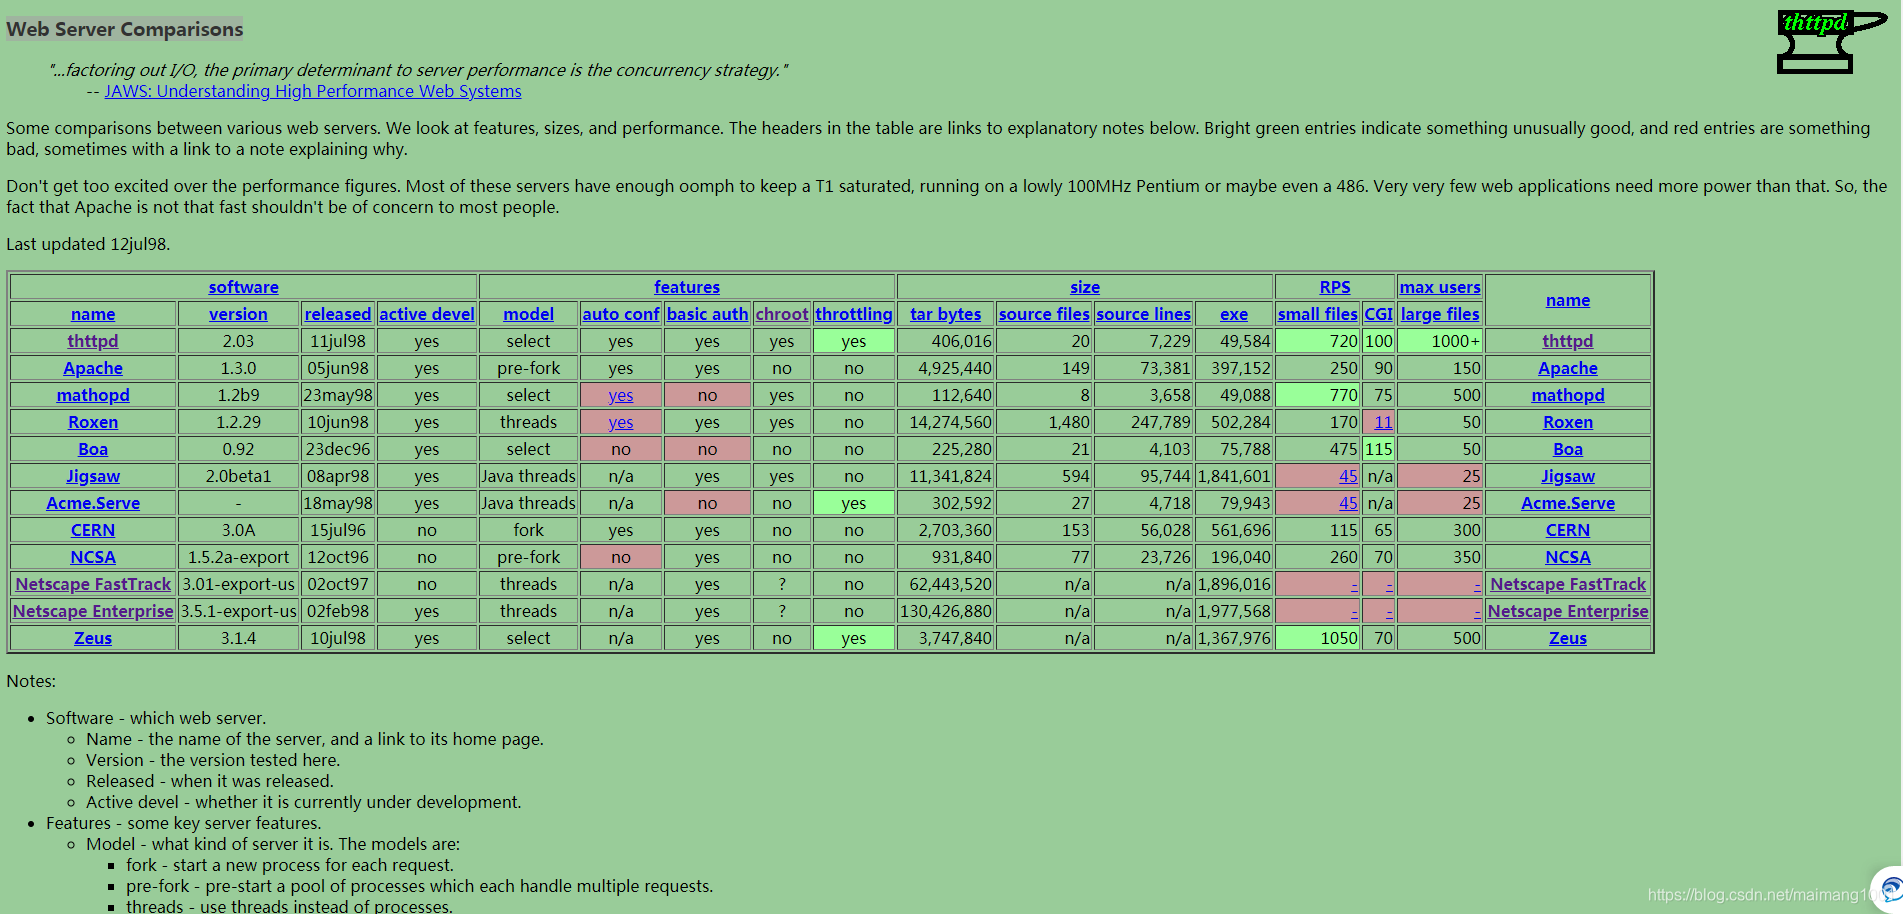The width and height of the screenshot is (1903, 914).
Task: Click the left-side name header link
Action: 93,314
